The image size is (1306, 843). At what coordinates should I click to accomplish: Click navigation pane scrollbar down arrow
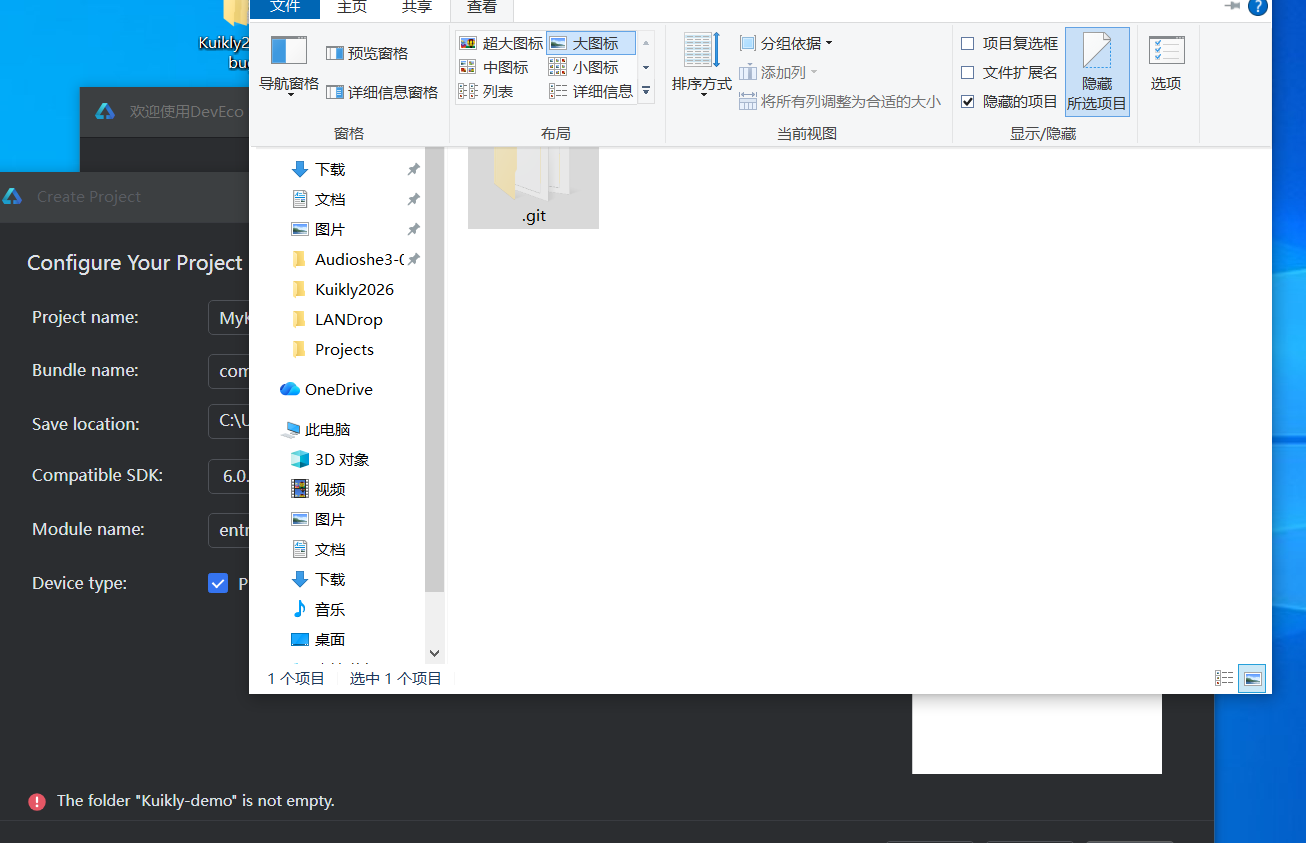tap(434, 653)
